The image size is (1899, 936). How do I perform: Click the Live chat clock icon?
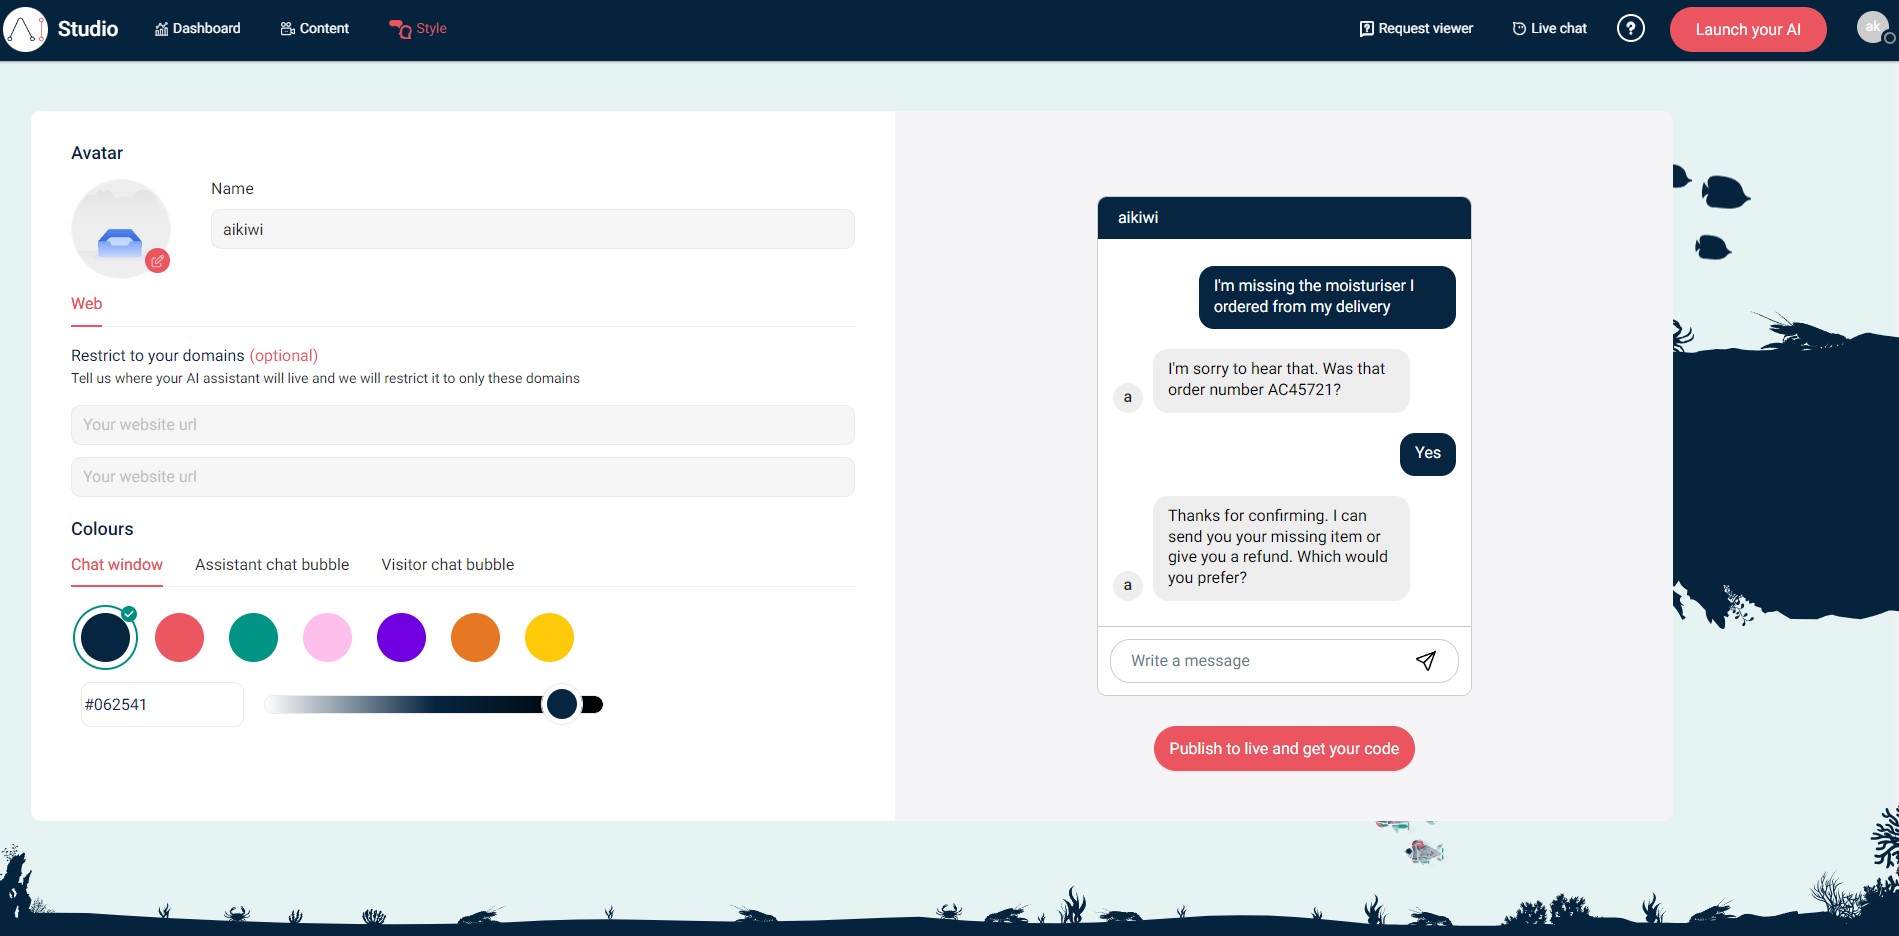coord(1519,29)
